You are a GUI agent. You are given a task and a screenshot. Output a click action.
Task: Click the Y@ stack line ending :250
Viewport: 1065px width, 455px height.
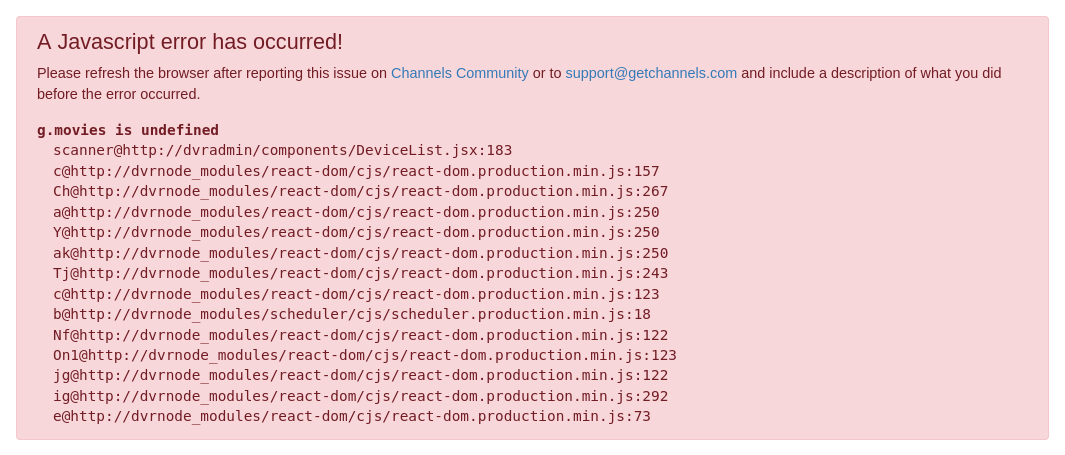click(x=356, y=232)
